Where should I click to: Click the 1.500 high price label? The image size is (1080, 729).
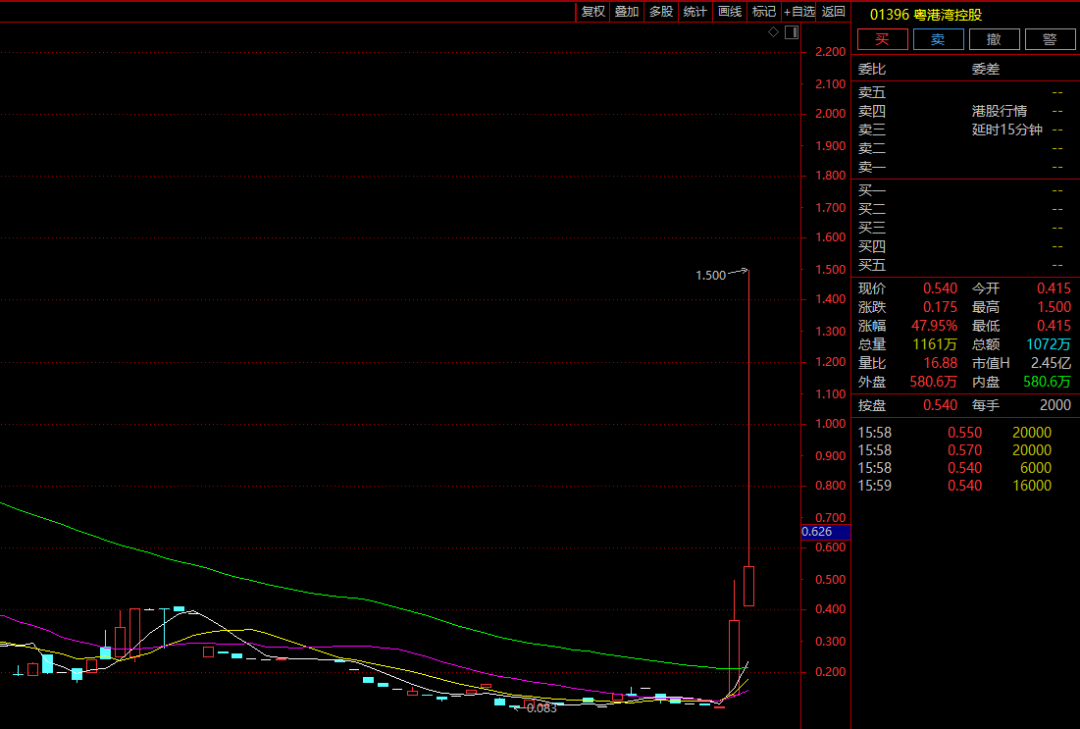tap(710, 275)
